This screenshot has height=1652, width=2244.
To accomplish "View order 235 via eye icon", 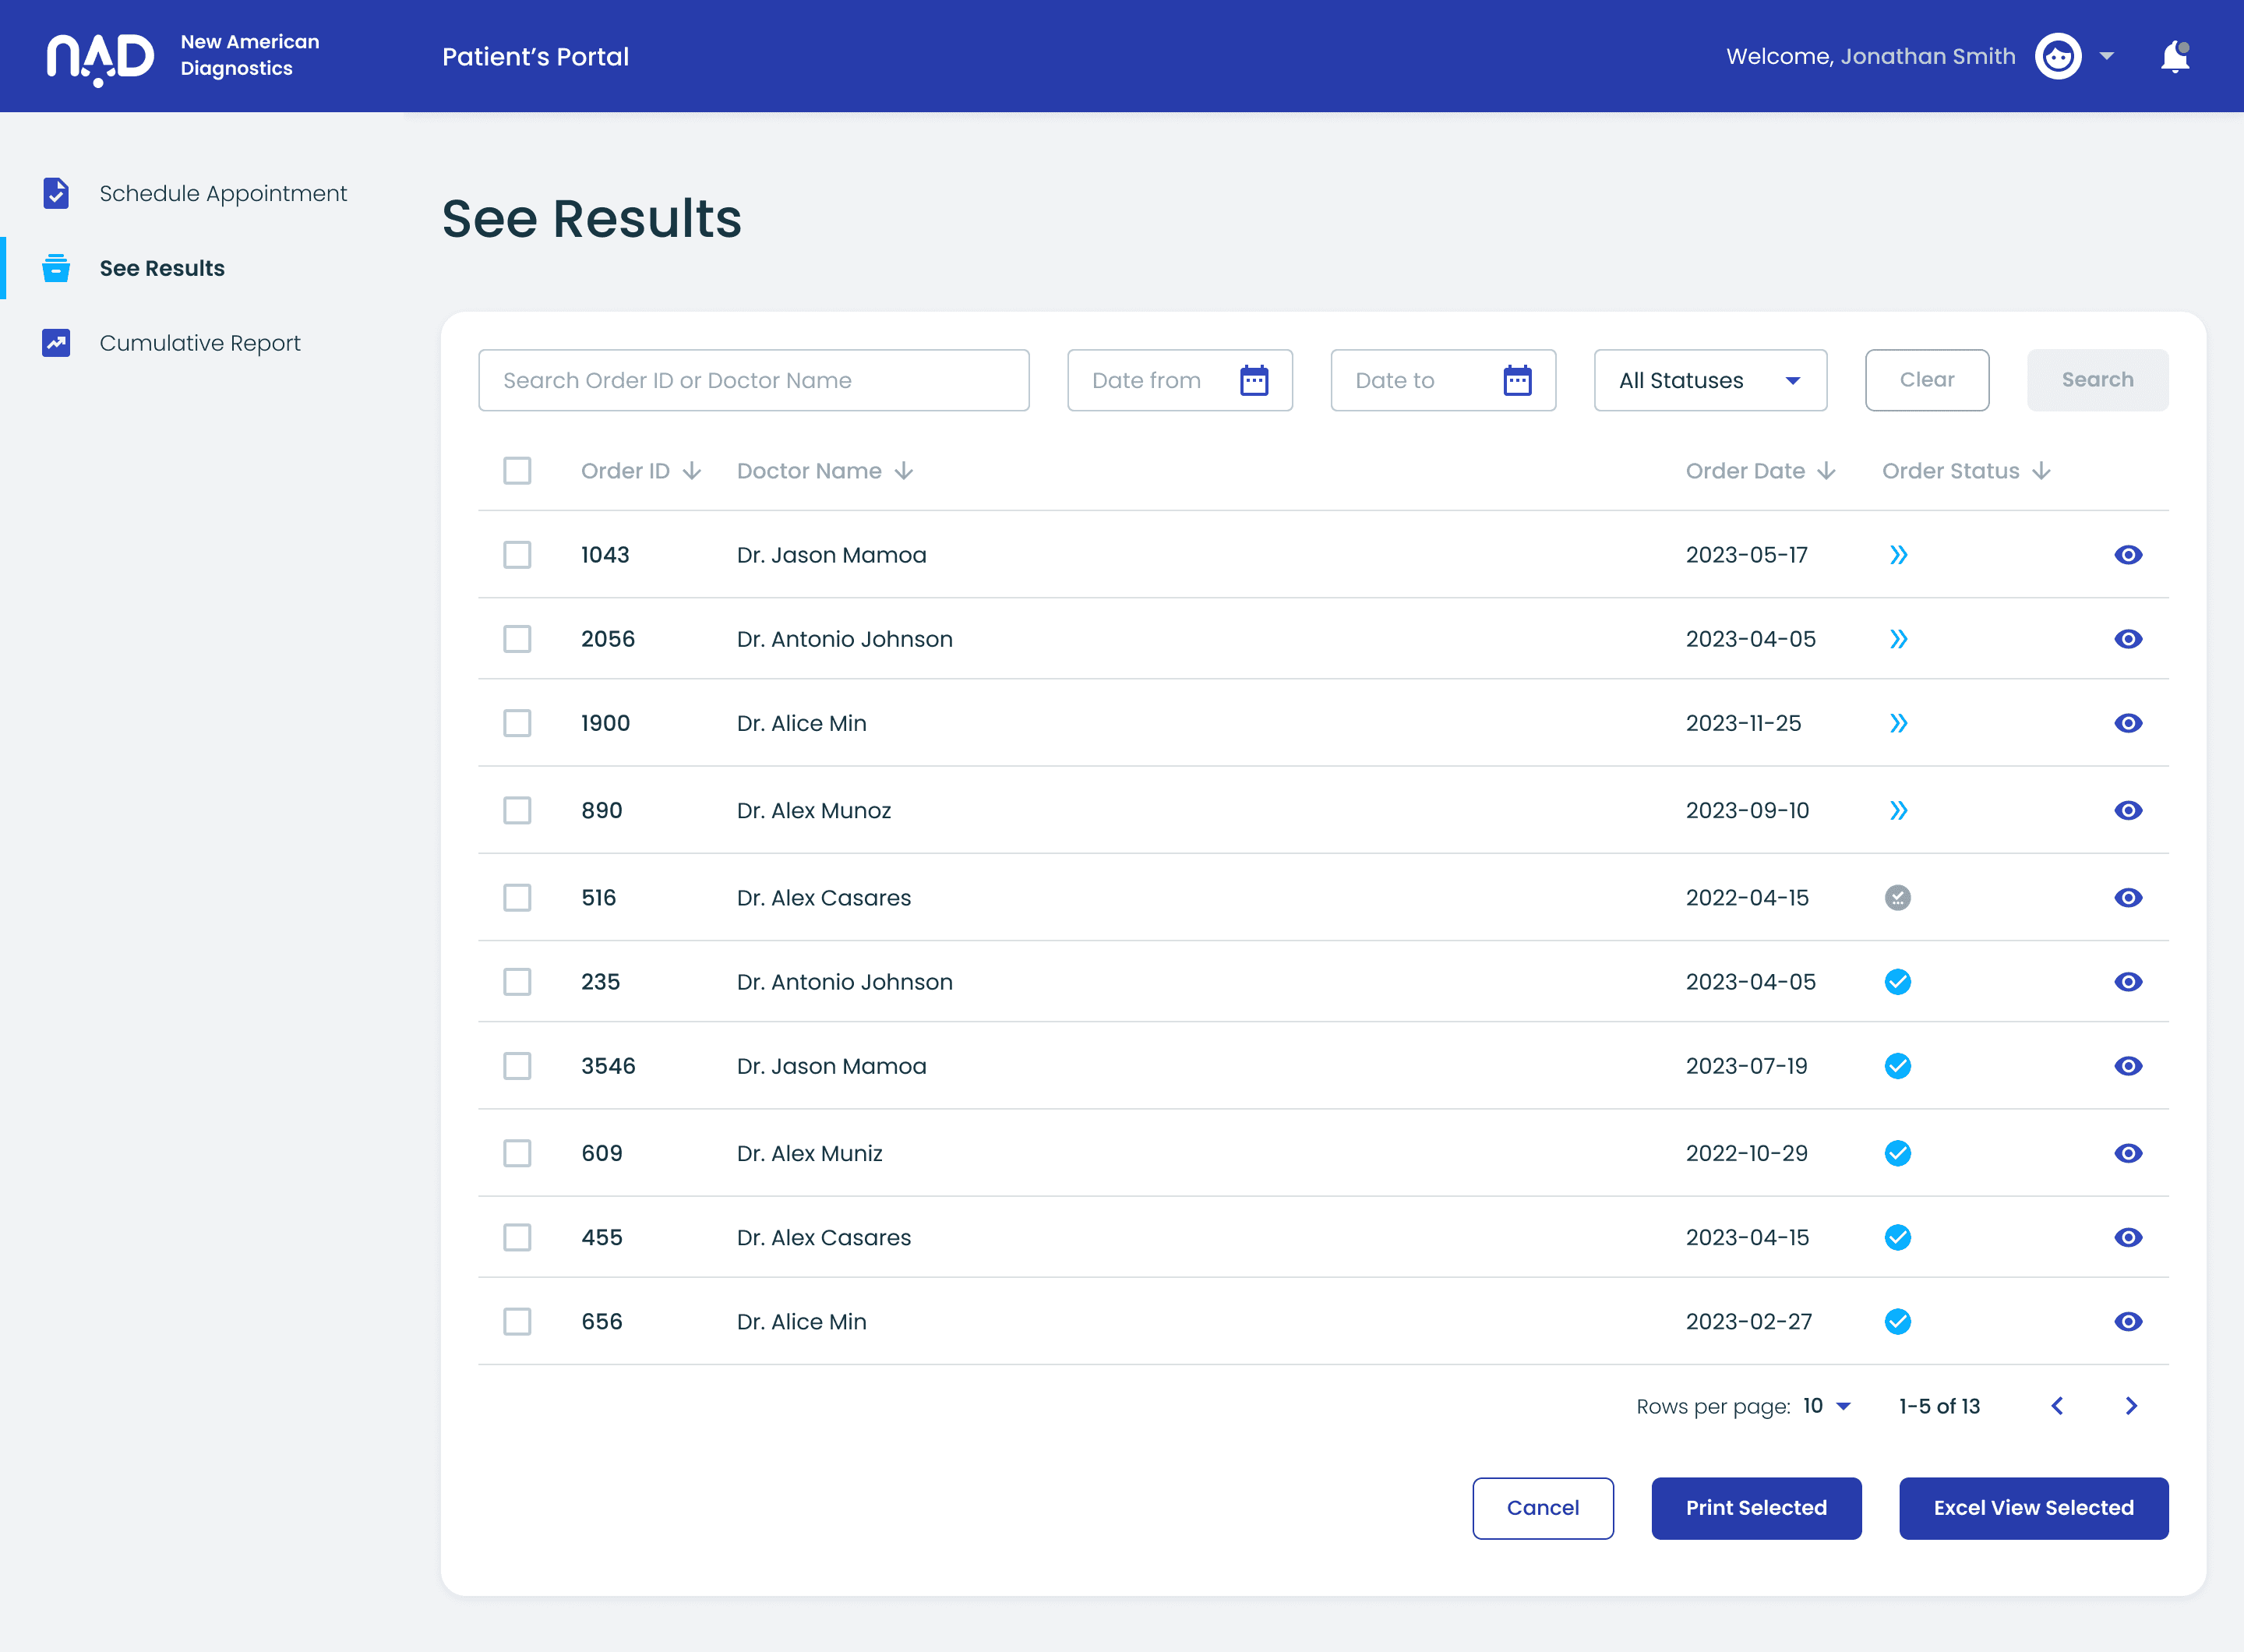I will coord(2128,982).
